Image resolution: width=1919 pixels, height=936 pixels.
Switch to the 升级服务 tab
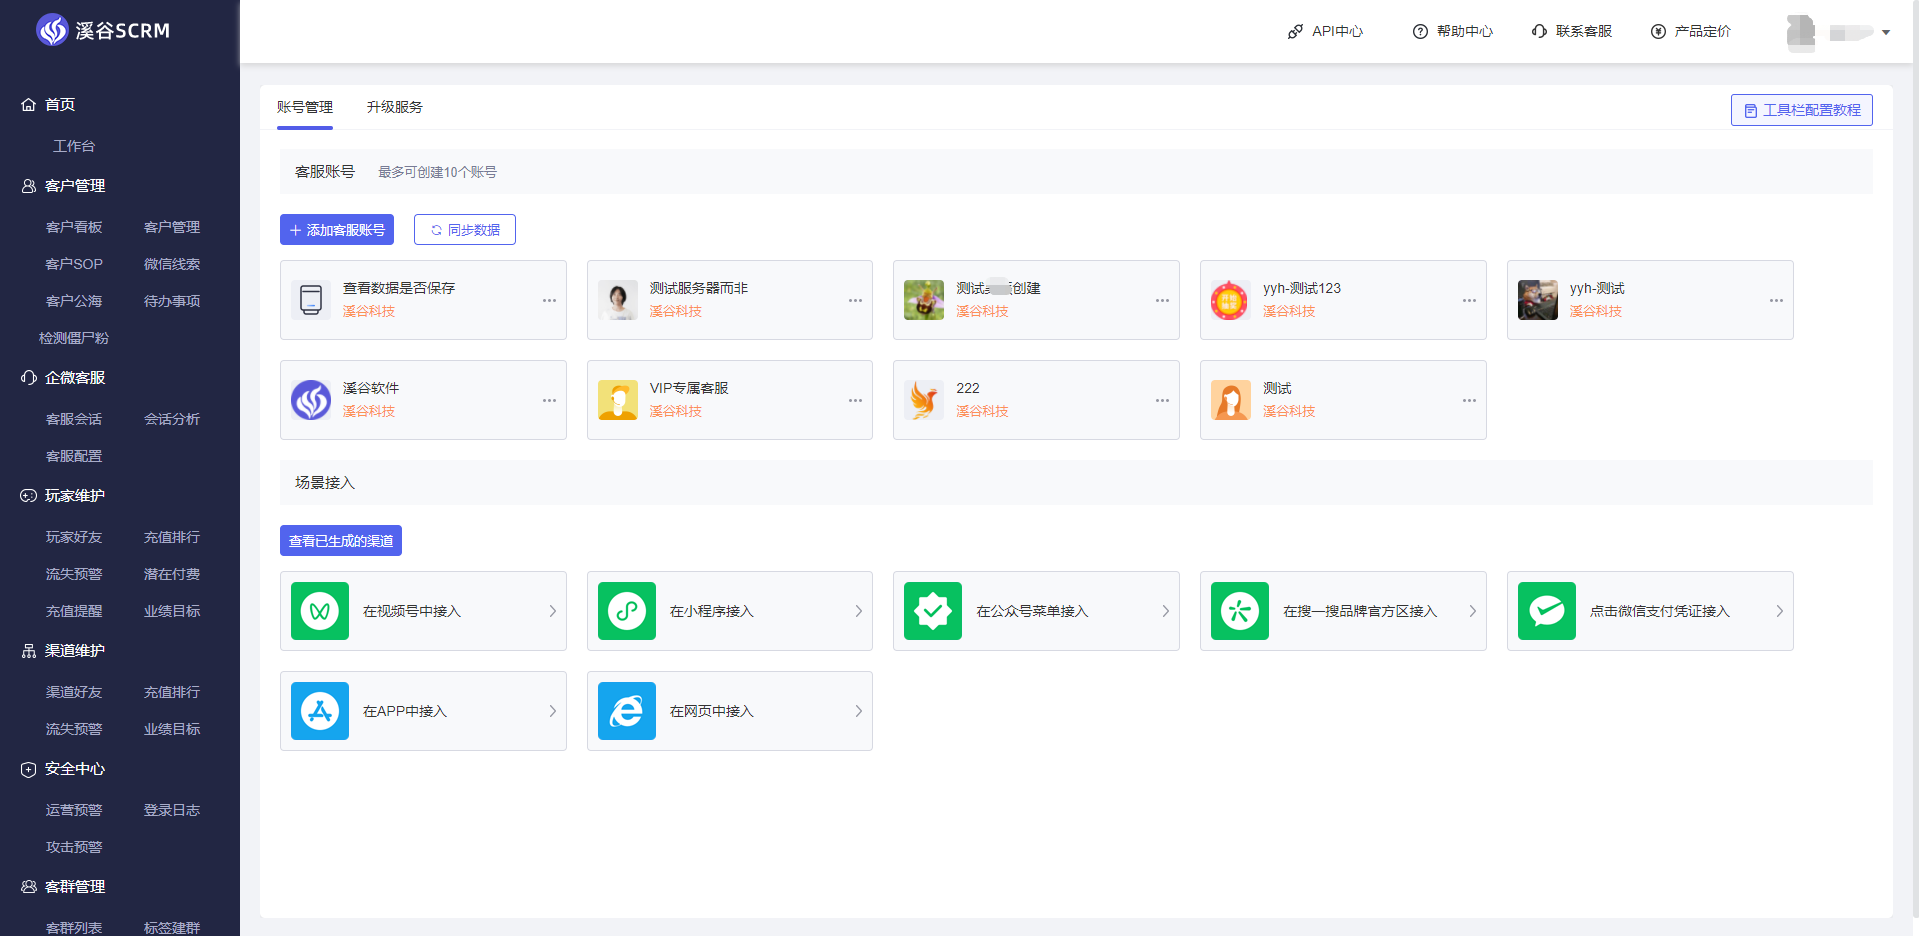(394, 107)
